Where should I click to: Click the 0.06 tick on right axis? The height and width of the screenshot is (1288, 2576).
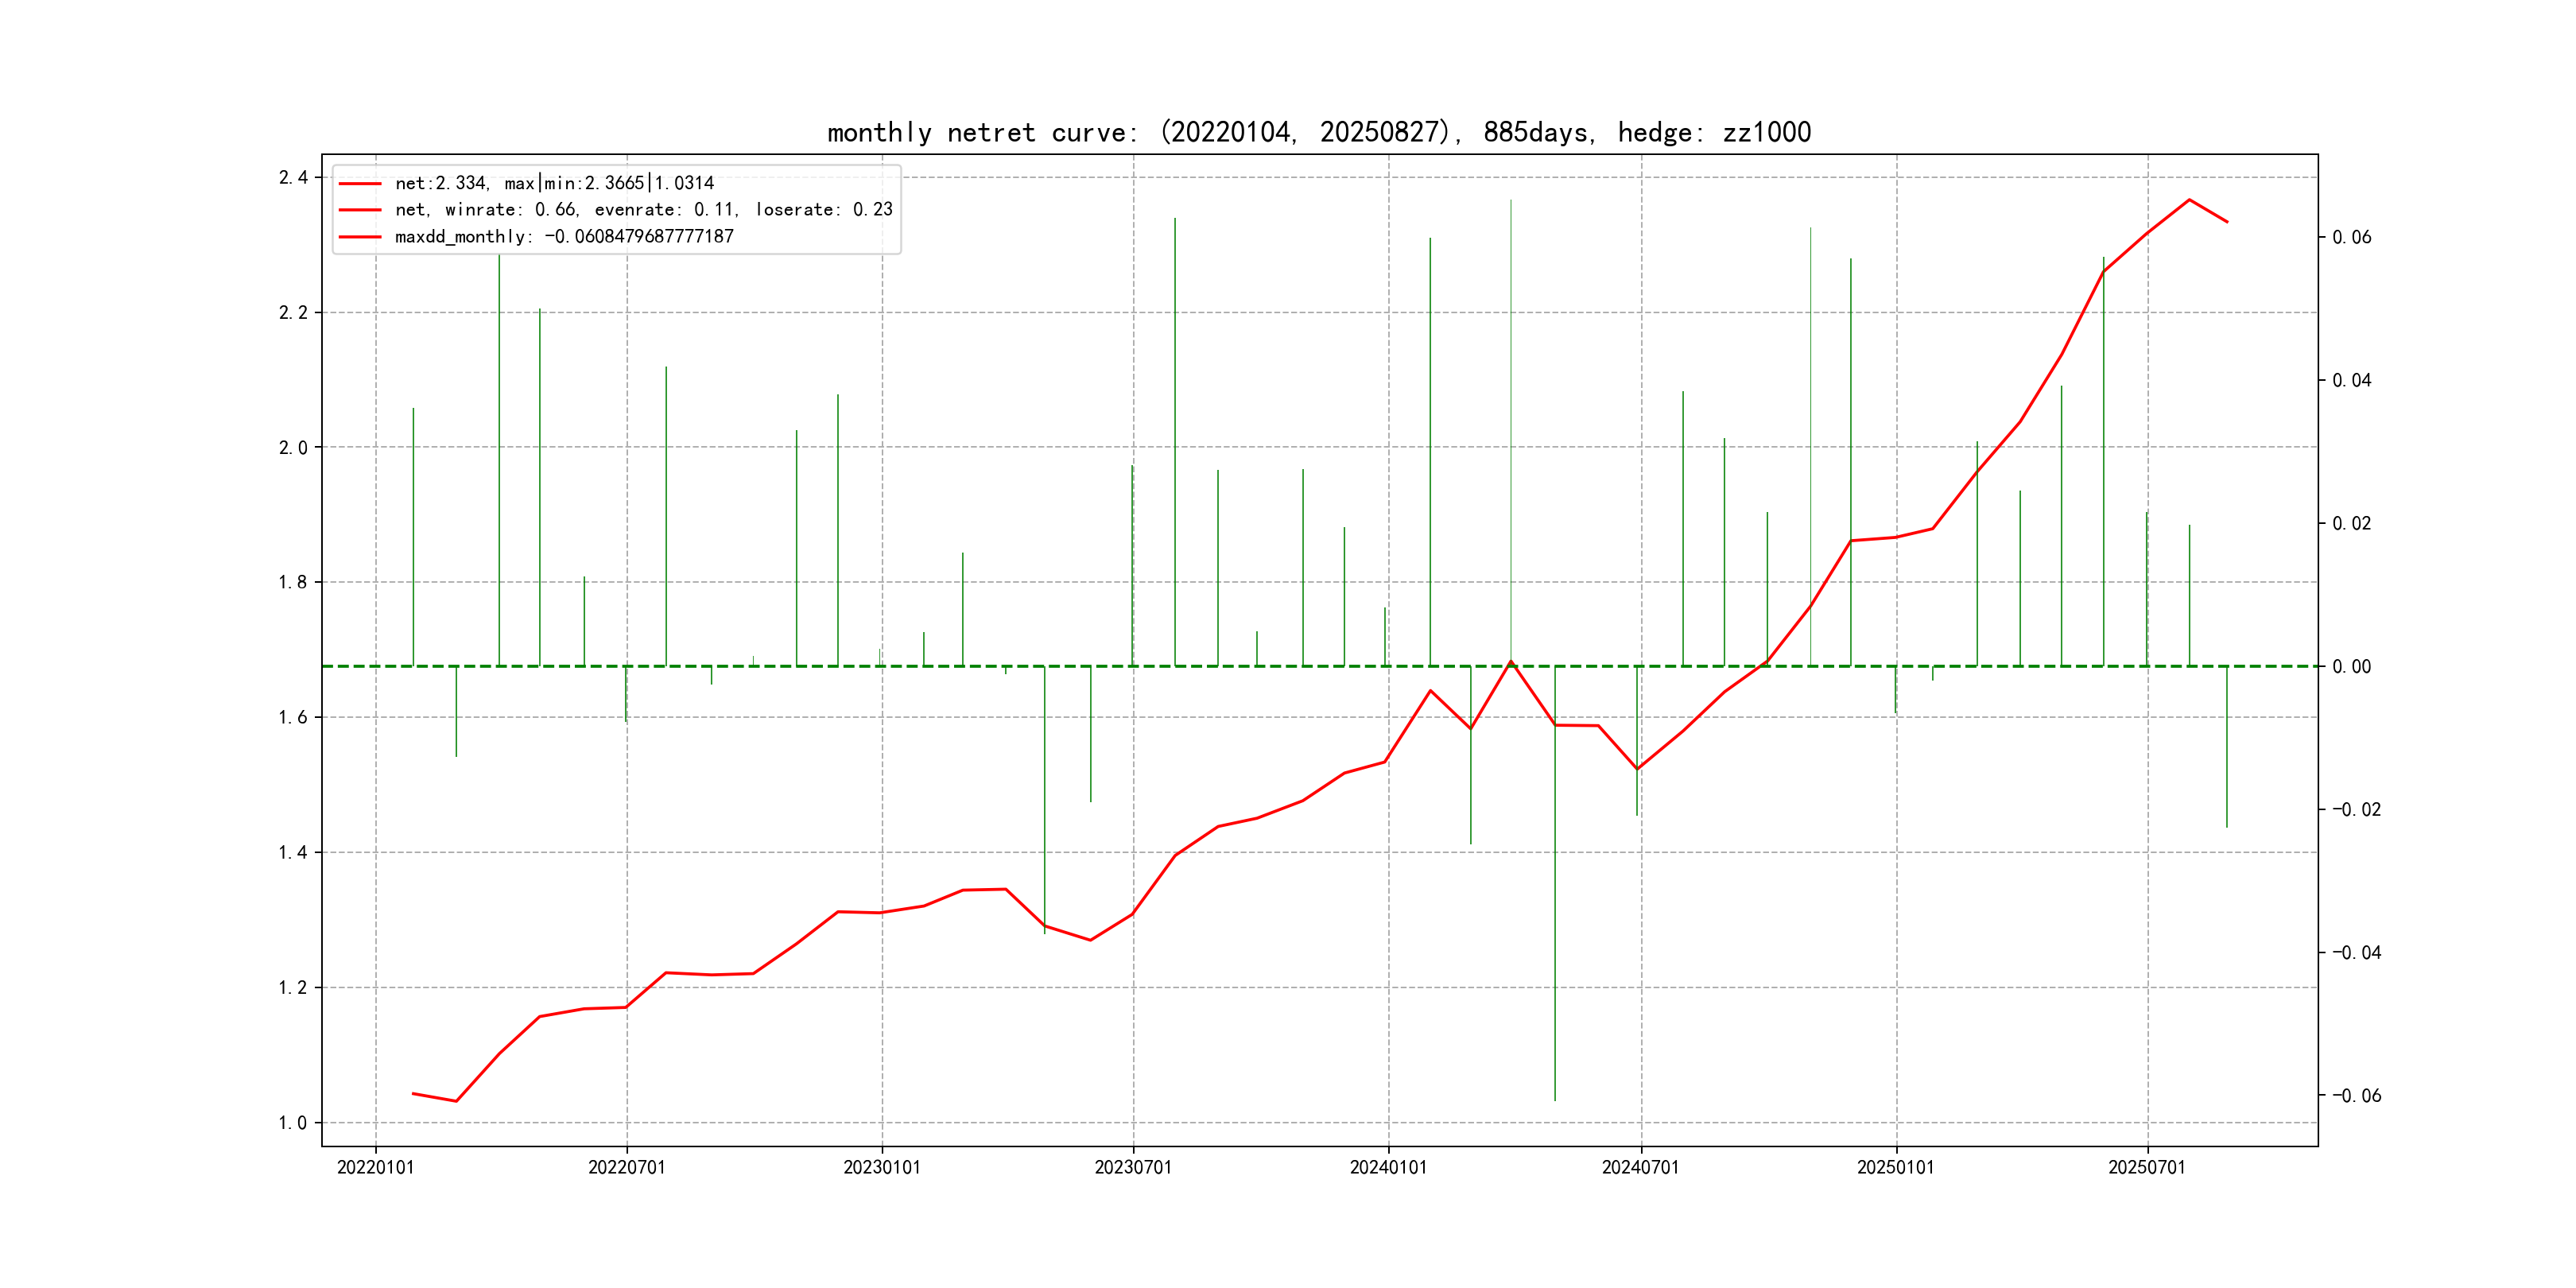[x=2351, y=237]
